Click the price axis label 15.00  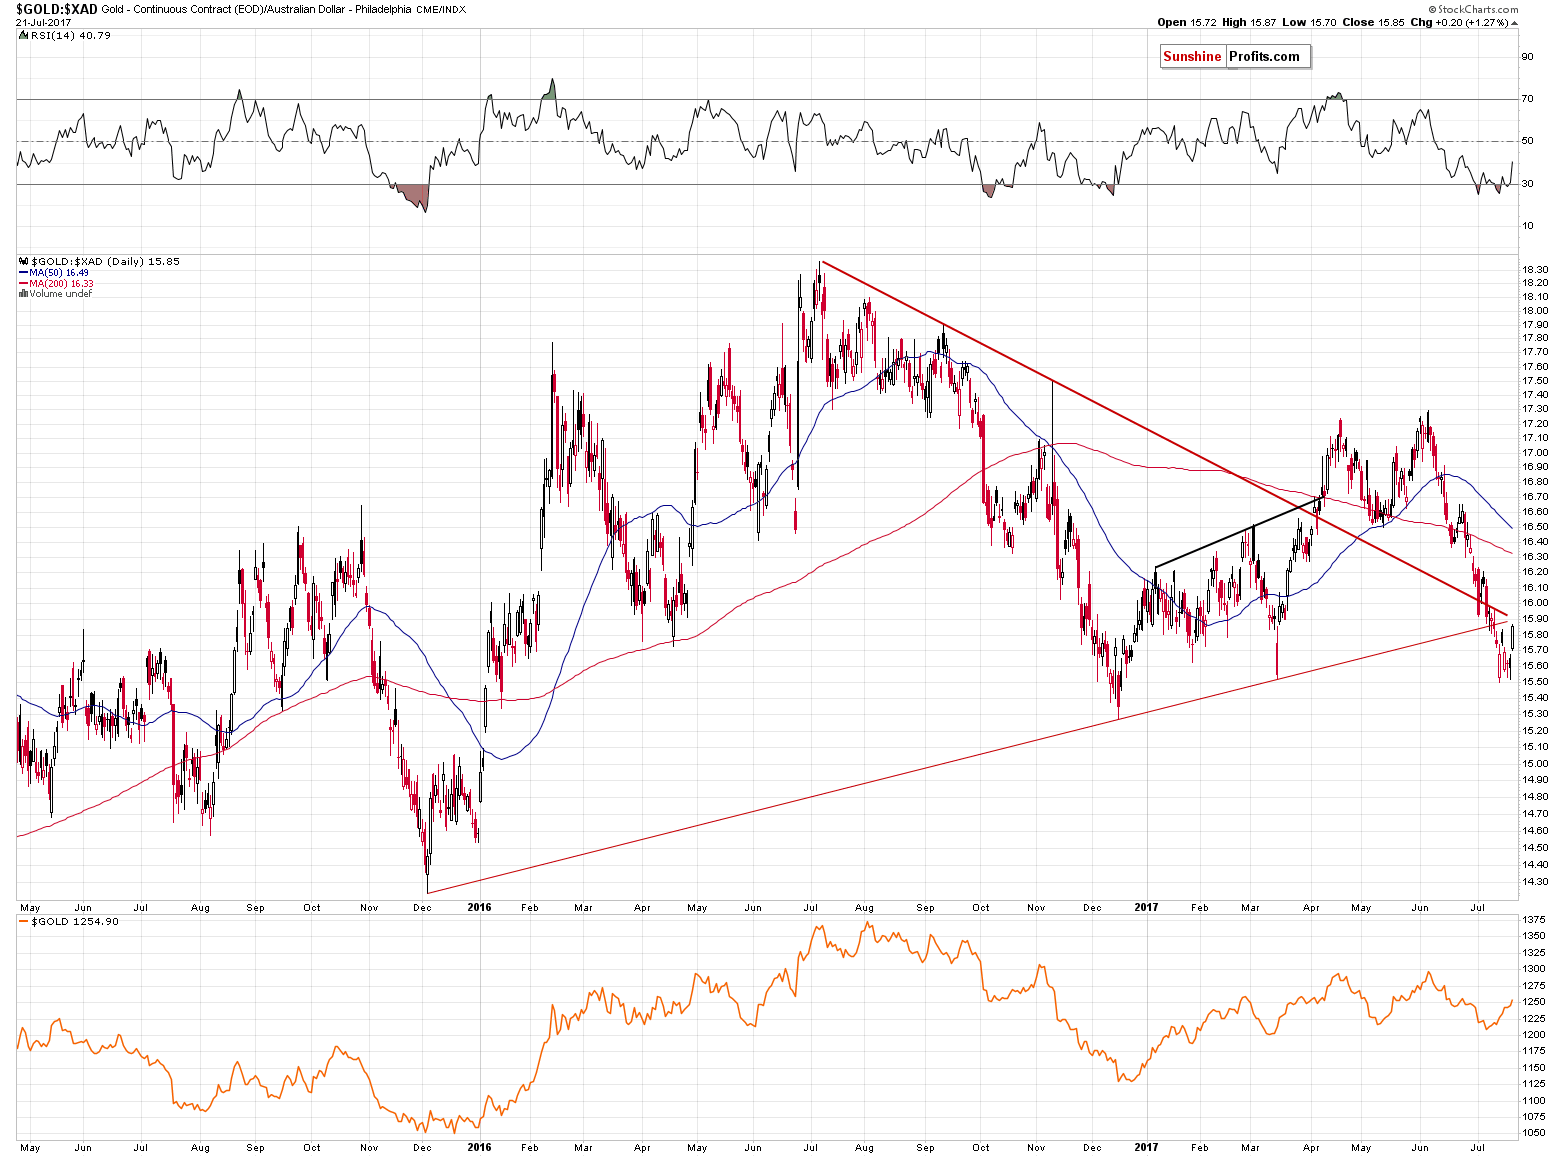[1535, 764]
